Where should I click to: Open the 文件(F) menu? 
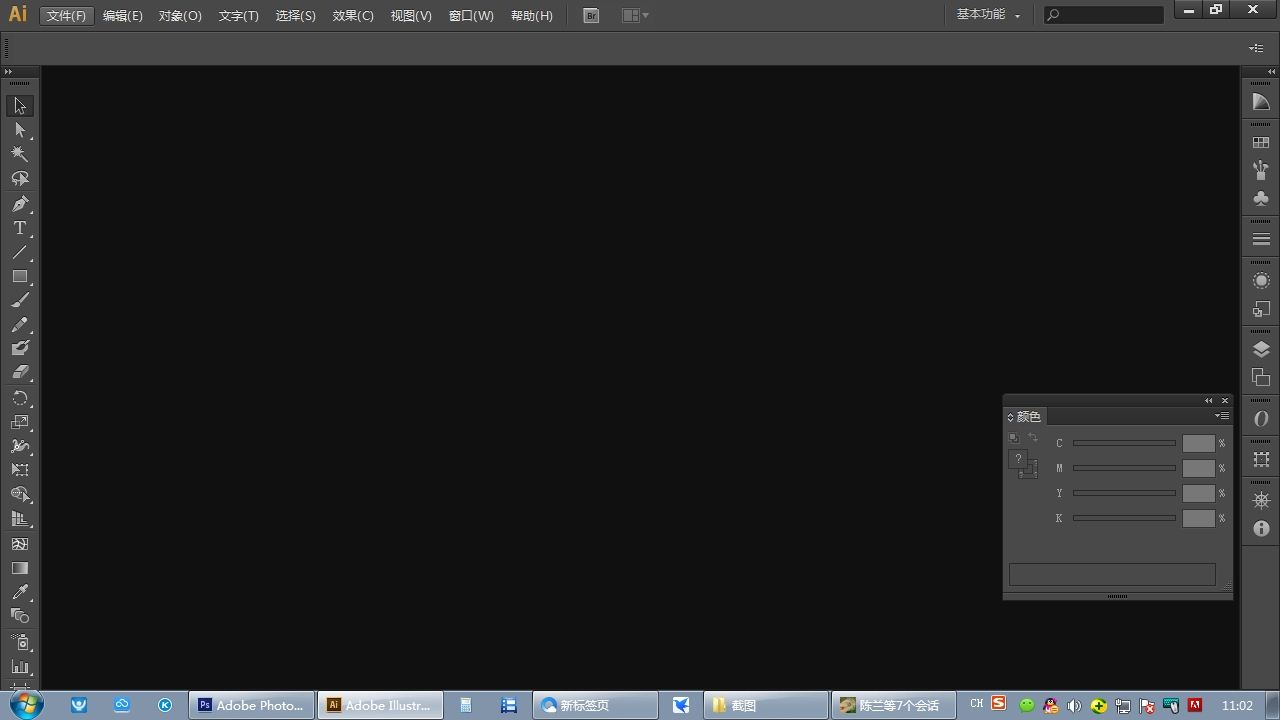[x=67, y=16]
